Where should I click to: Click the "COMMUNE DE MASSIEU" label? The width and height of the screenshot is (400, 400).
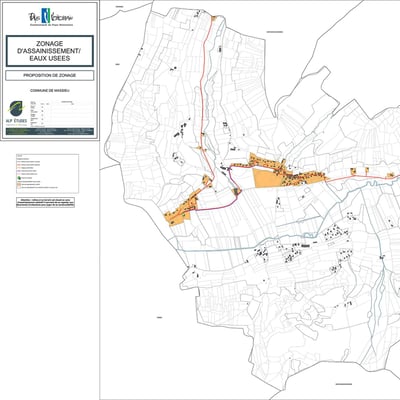50,91
